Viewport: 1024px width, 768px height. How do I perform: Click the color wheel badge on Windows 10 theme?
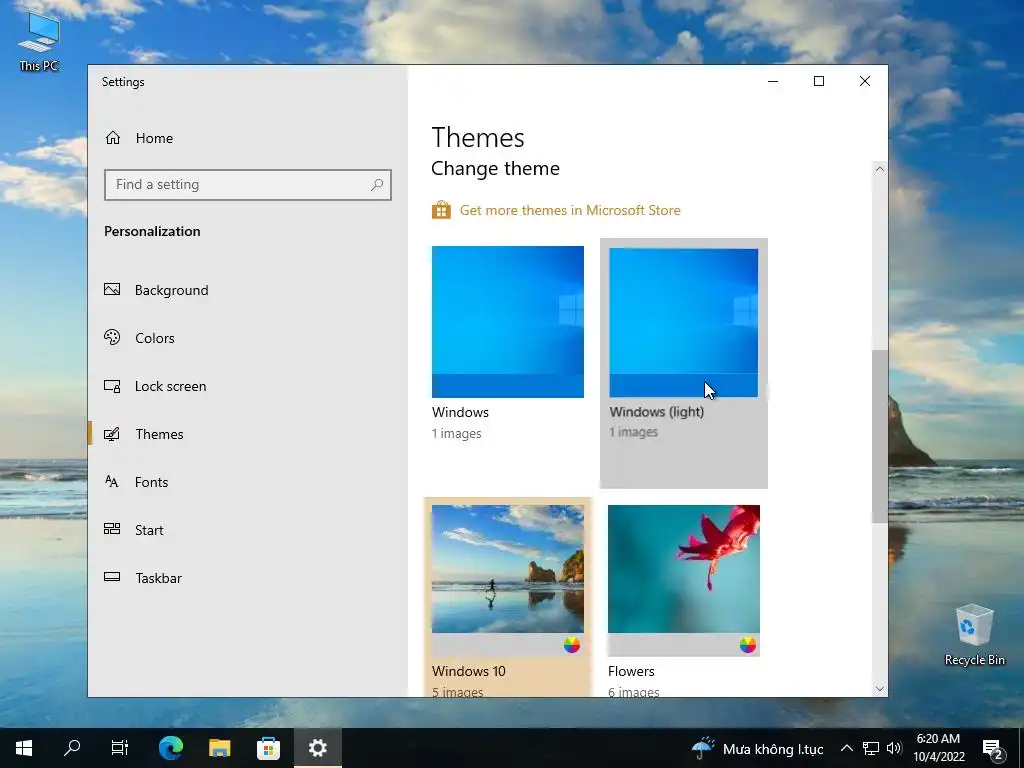571,645
